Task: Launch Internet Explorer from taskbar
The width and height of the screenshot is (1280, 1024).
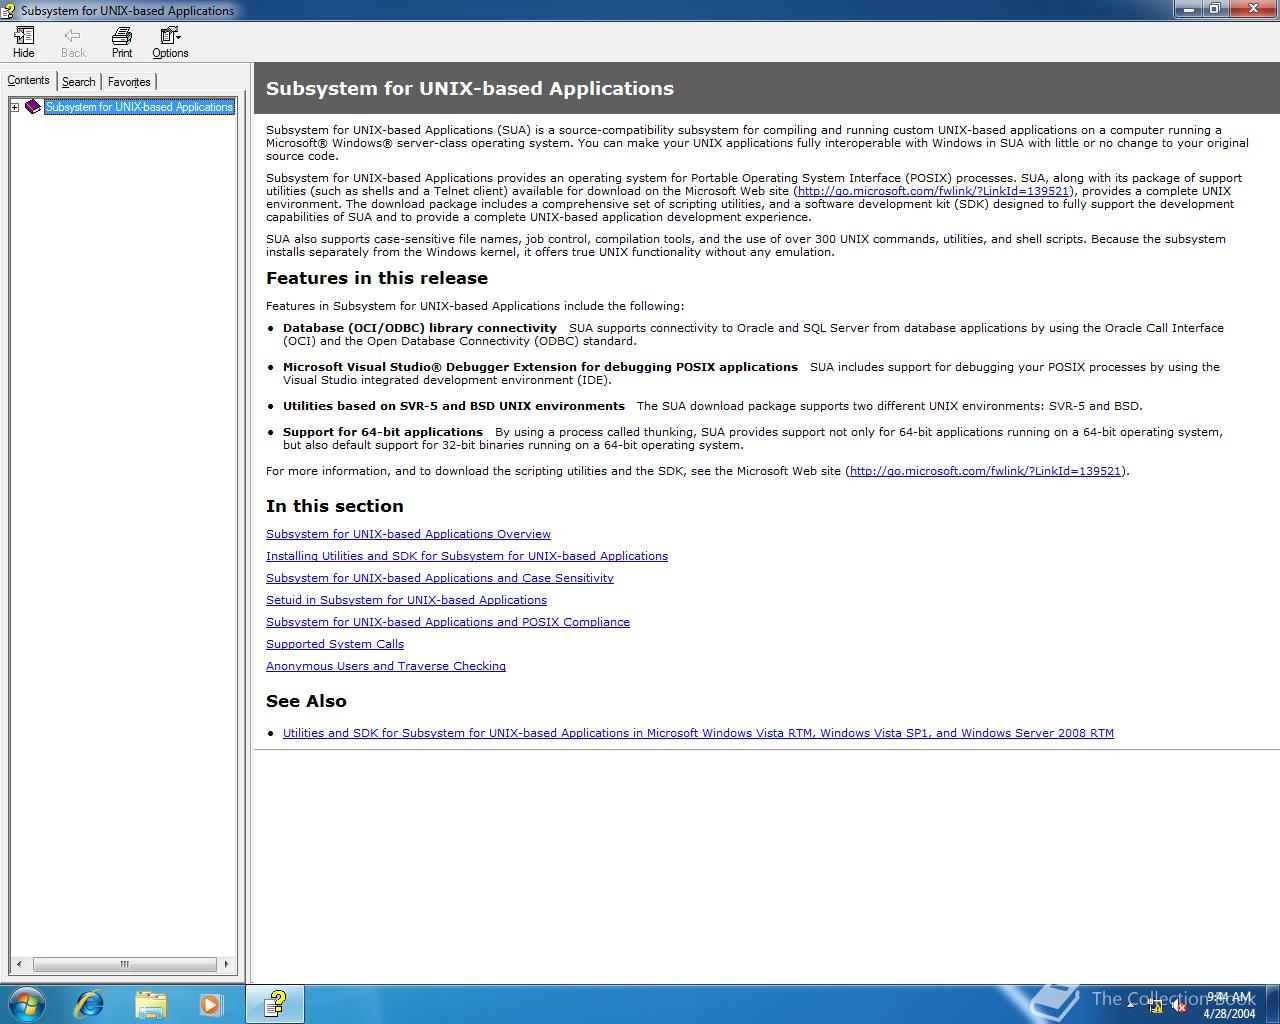Action: [x=89, y=1003]
